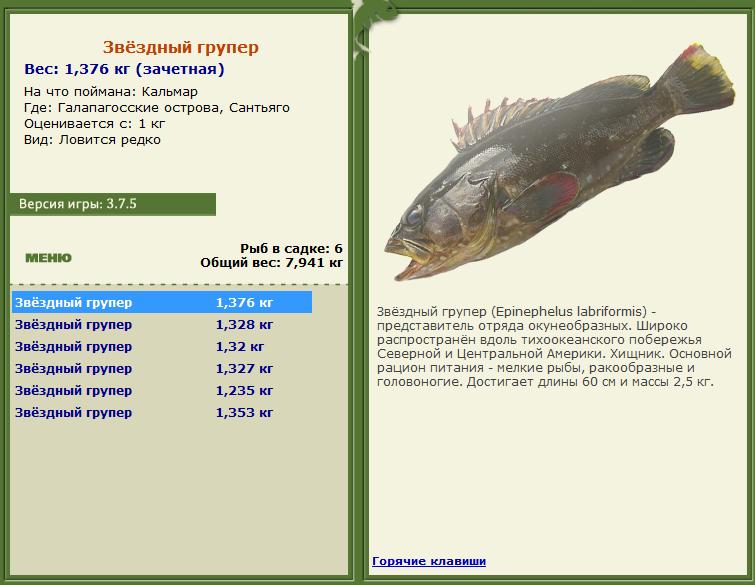Click the Epinephelus labriformis description text

(554, 347)
